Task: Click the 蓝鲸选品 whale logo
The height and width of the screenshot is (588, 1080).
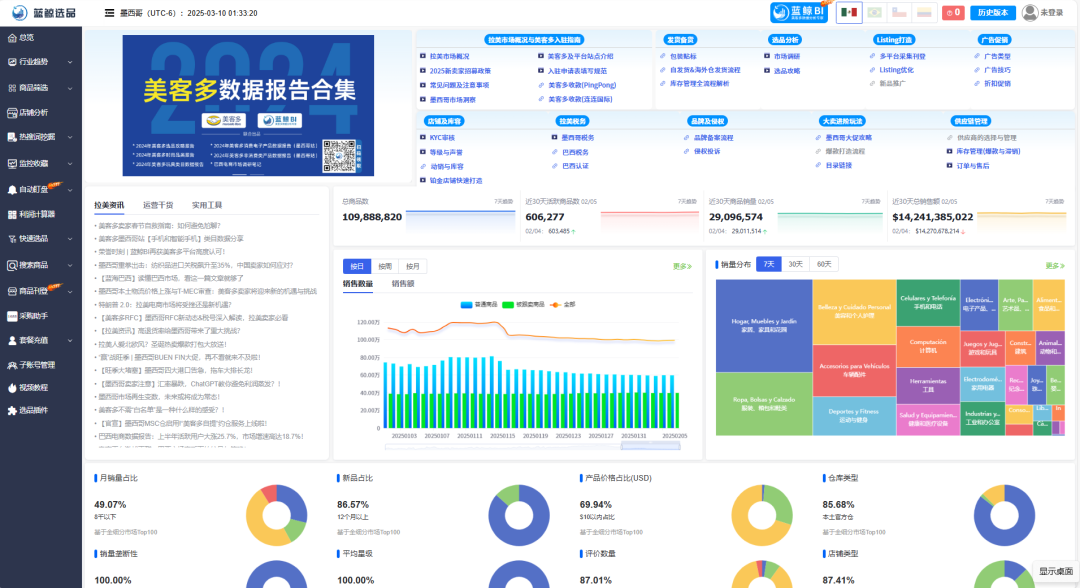Action: click(x=20, y=12)
